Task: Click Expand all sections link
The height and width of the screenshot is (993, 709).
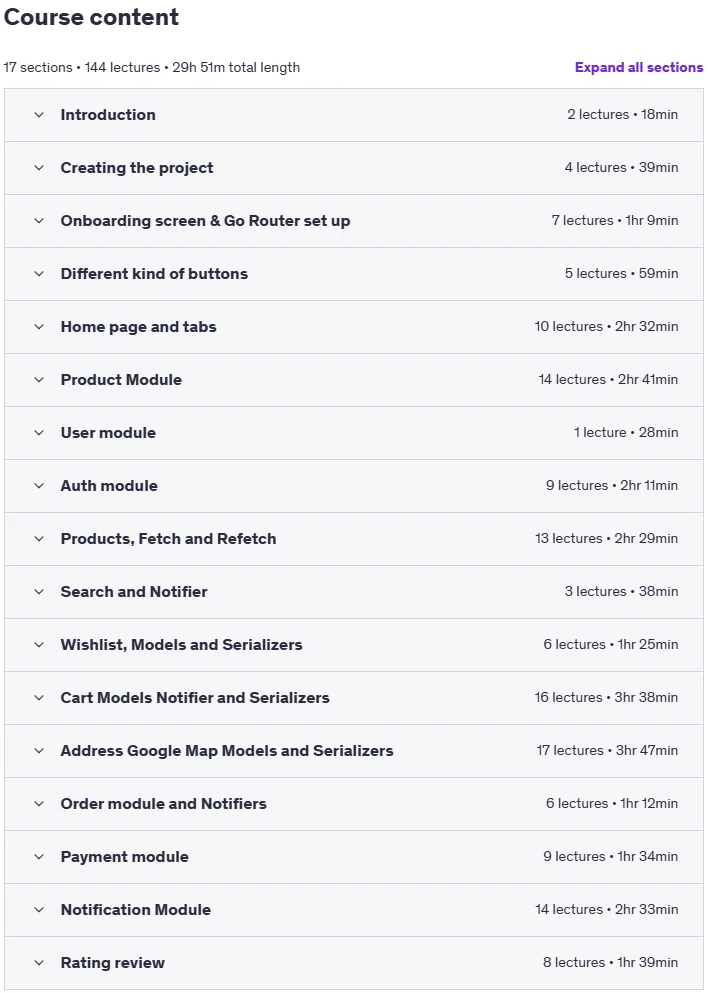Action: point(639,67)
